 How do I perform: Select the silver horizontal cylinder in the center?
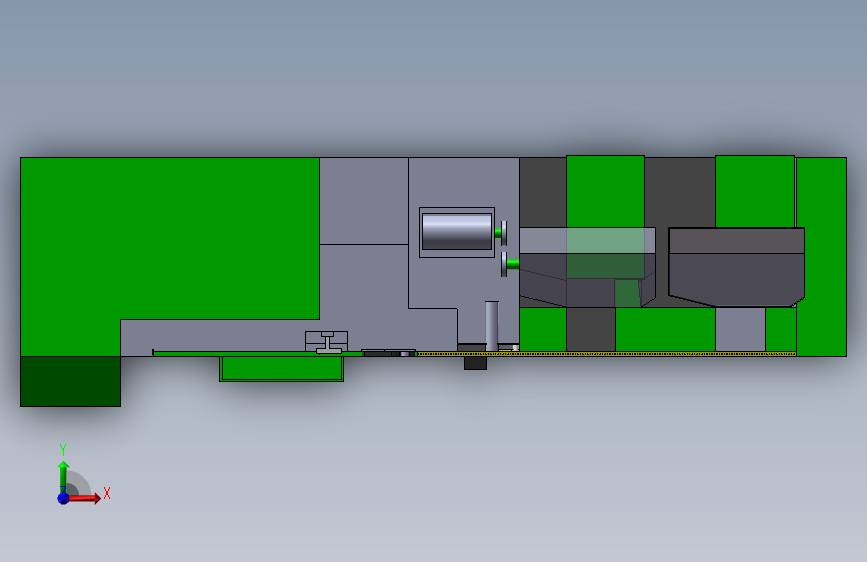[x=457, y=232]
